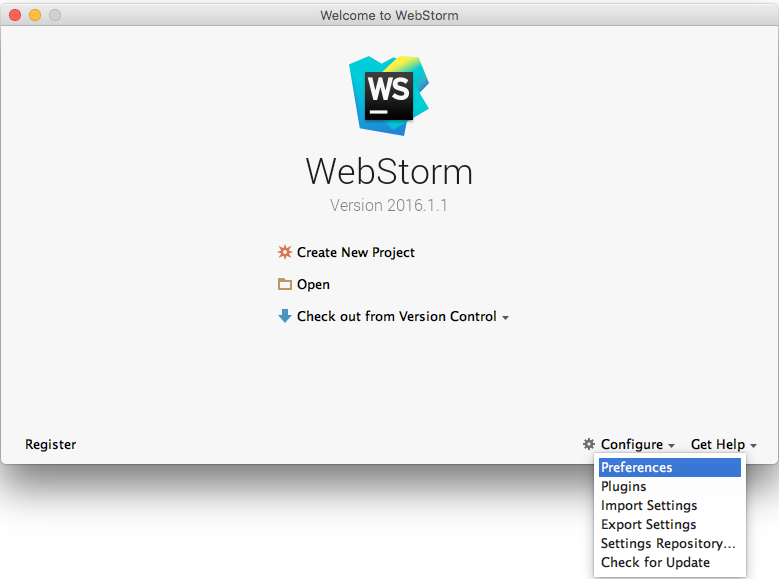Screen dimensions: 779x579
Task: Select the Import Settings menu entry
Action: 649,505
